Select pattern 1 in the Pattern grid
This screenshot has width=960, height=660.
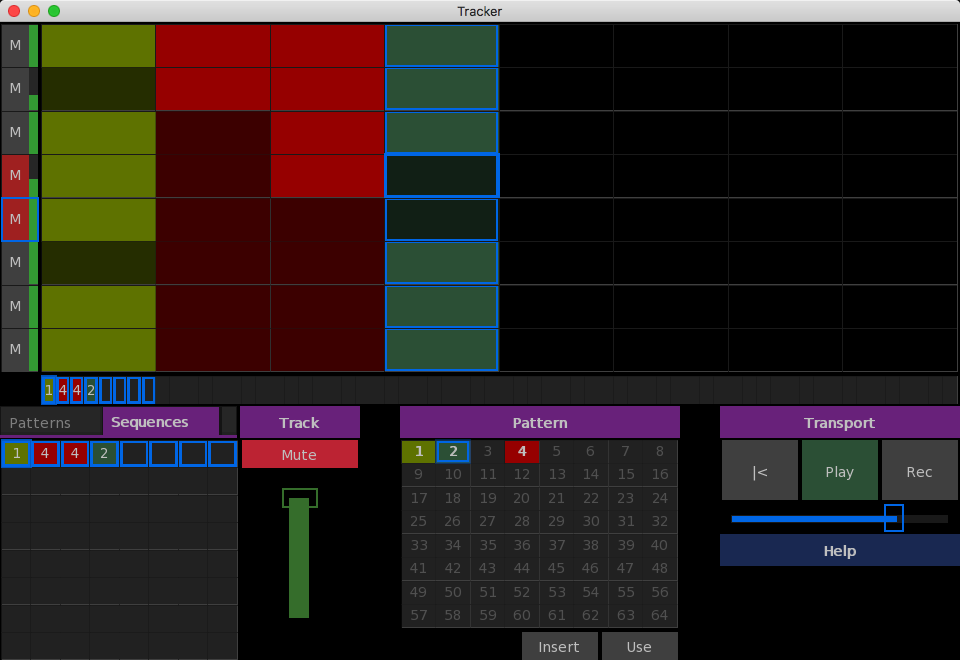(419, 452)
